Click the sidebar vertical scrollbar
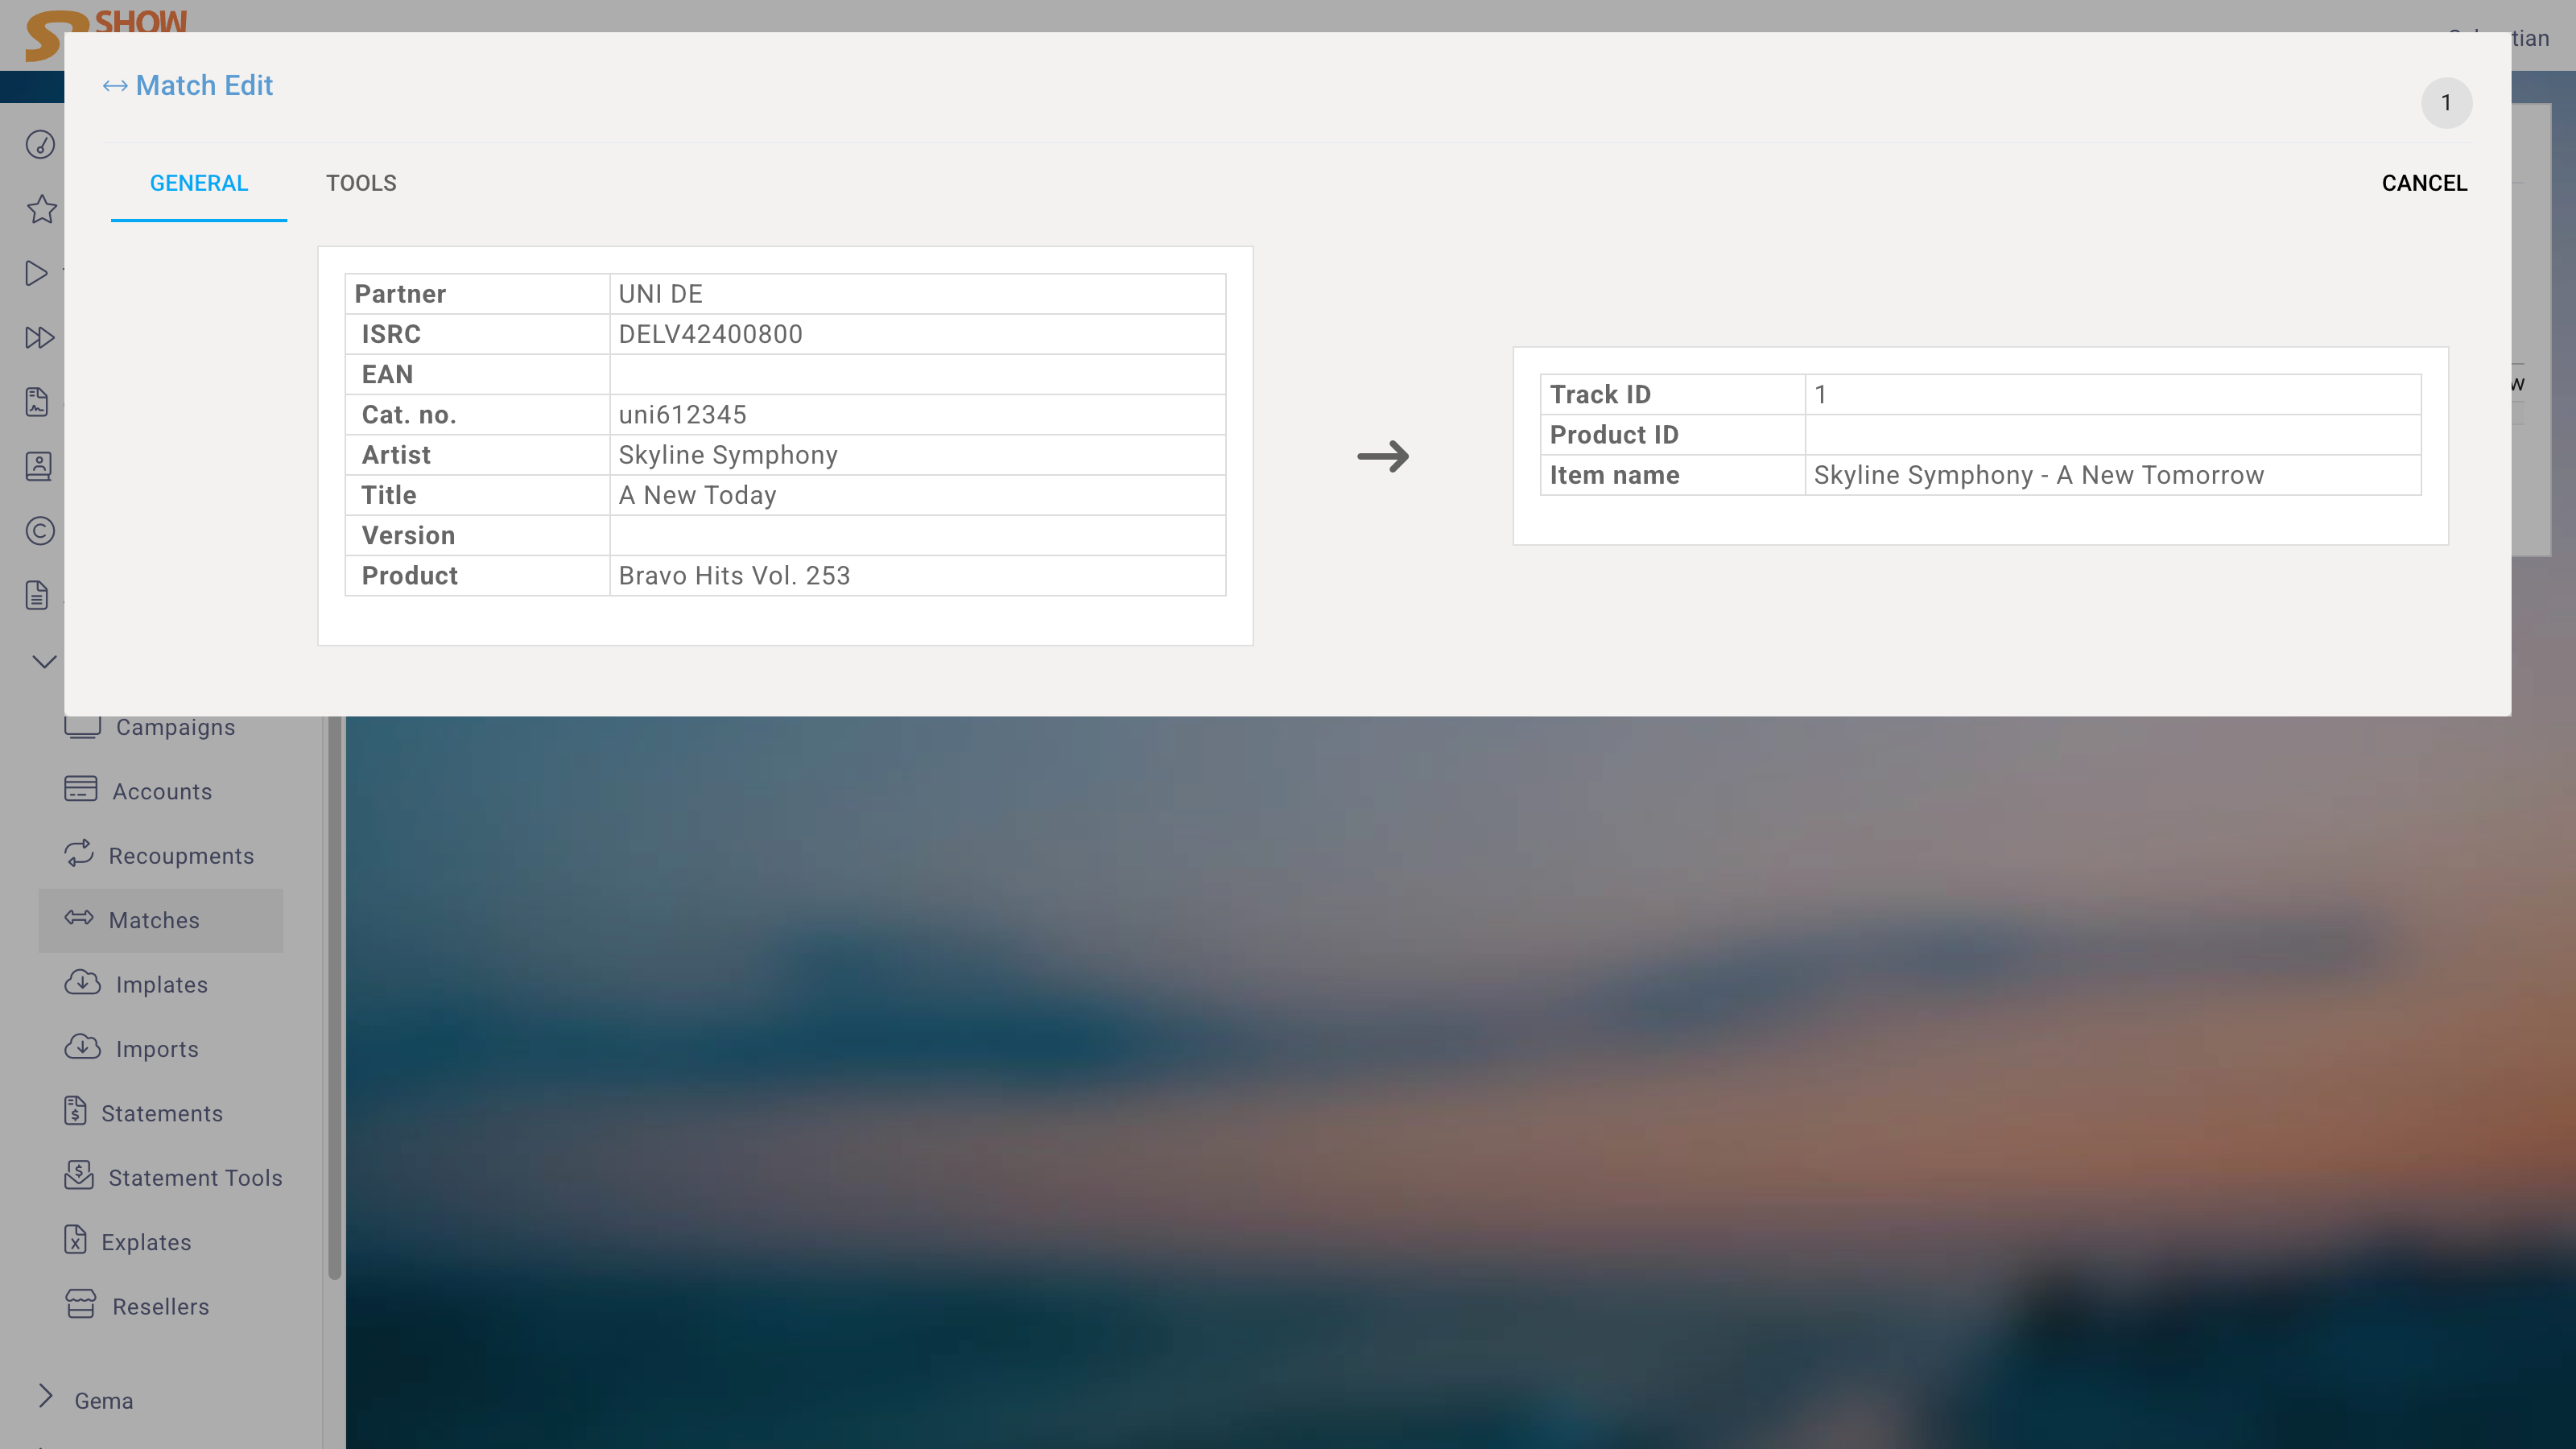This screenshot has width=2576, height=1449. pyautogui.click(x=334, y=1000)
